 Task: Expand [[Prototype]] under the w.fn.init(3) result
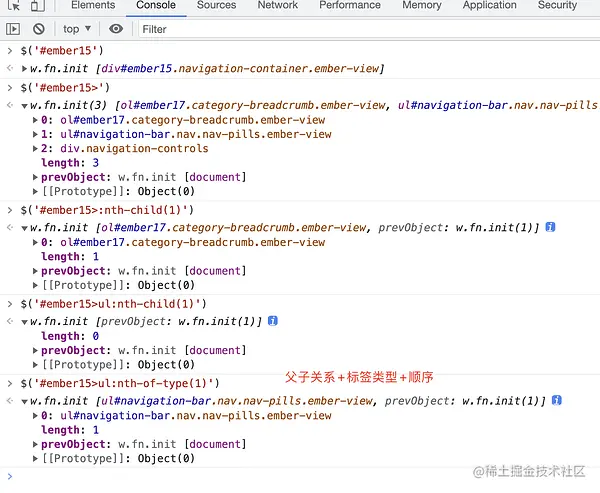(x=35, y=191)
